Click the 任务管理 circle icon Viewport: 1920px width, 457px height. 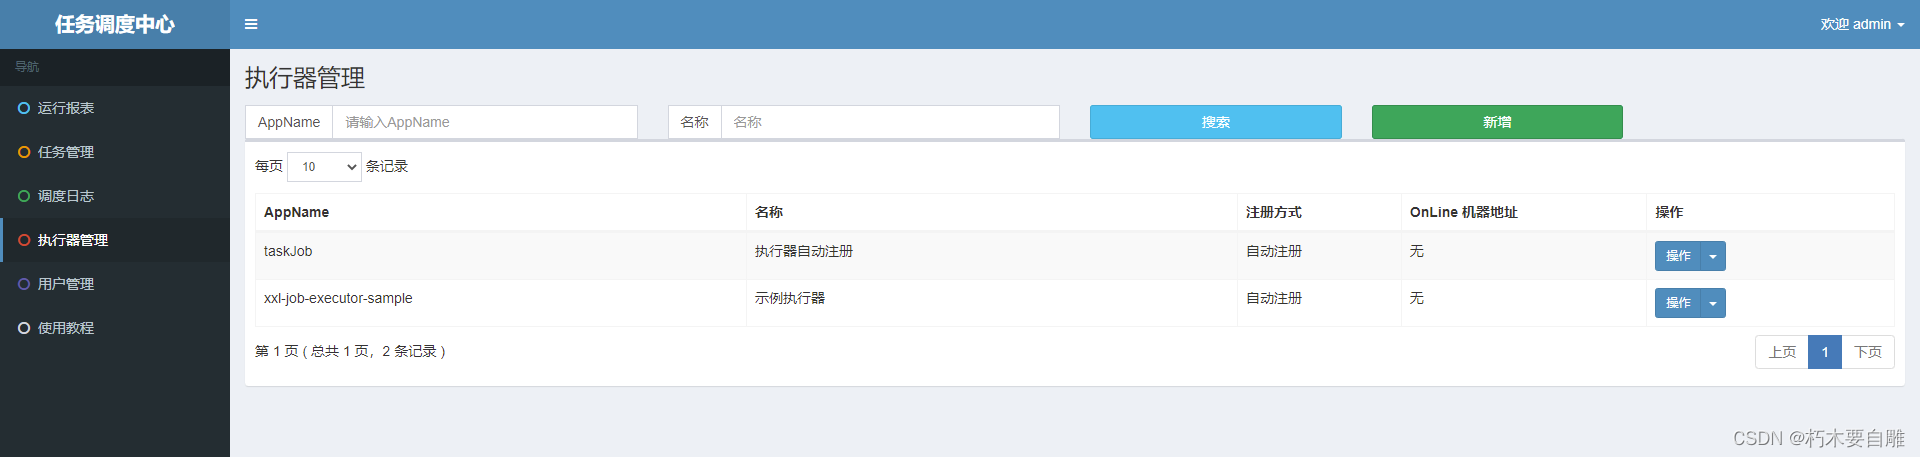click(24, 152)
